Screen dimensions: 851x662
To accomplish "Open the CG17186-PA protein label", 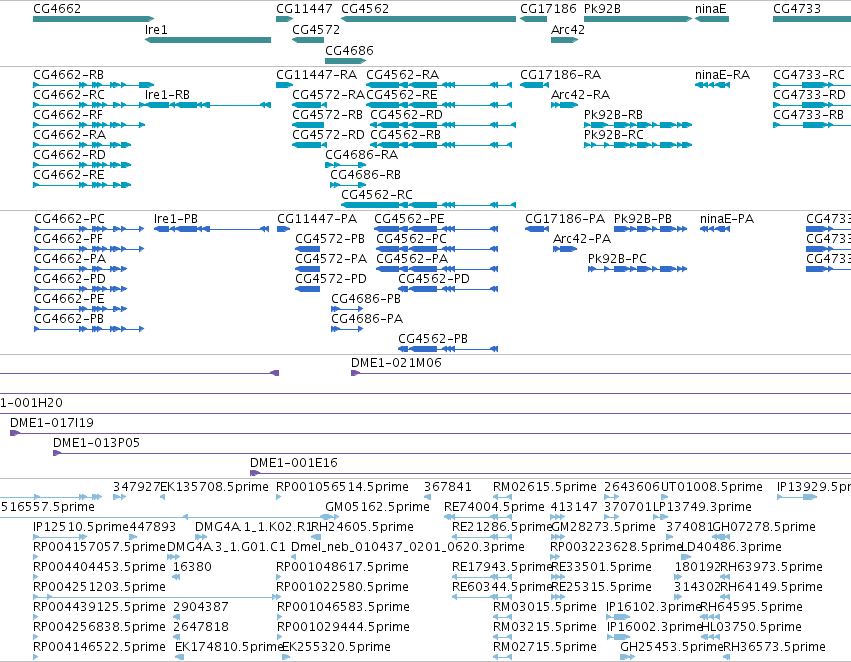I will (565, 219).
